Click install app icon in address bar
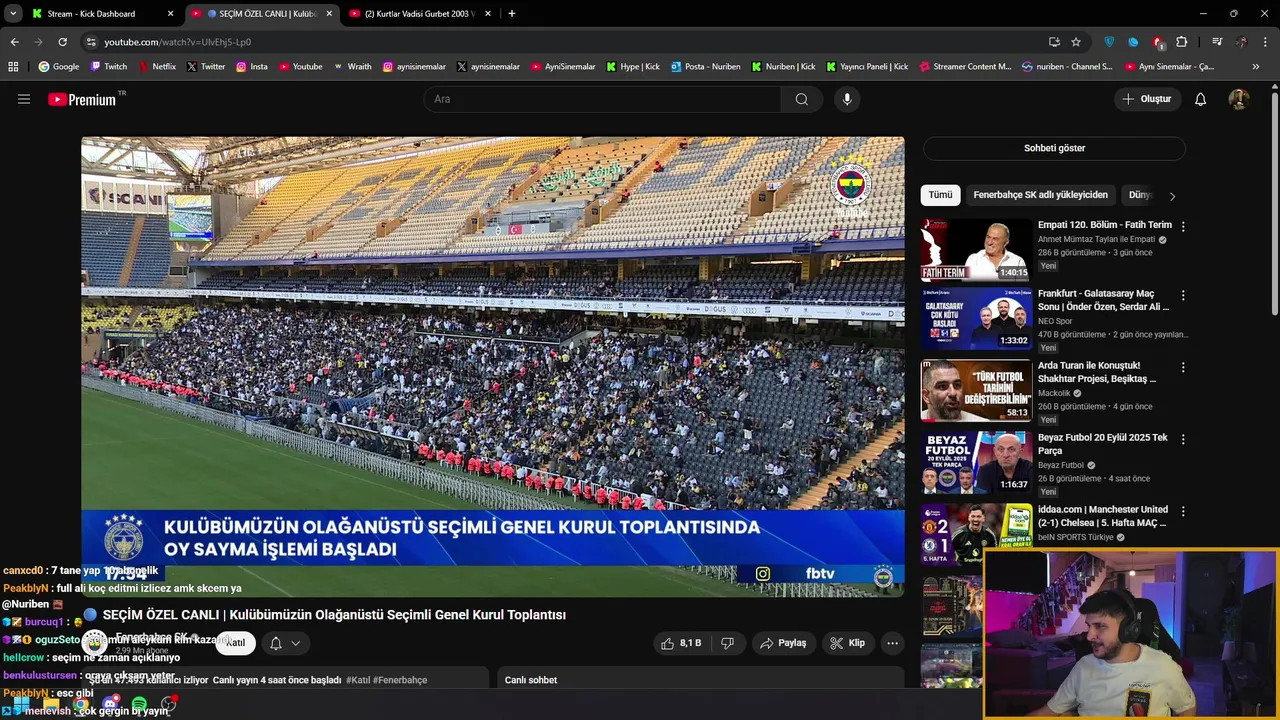This screenshot has height=720, width=1280. click(x=1054, y=42)
